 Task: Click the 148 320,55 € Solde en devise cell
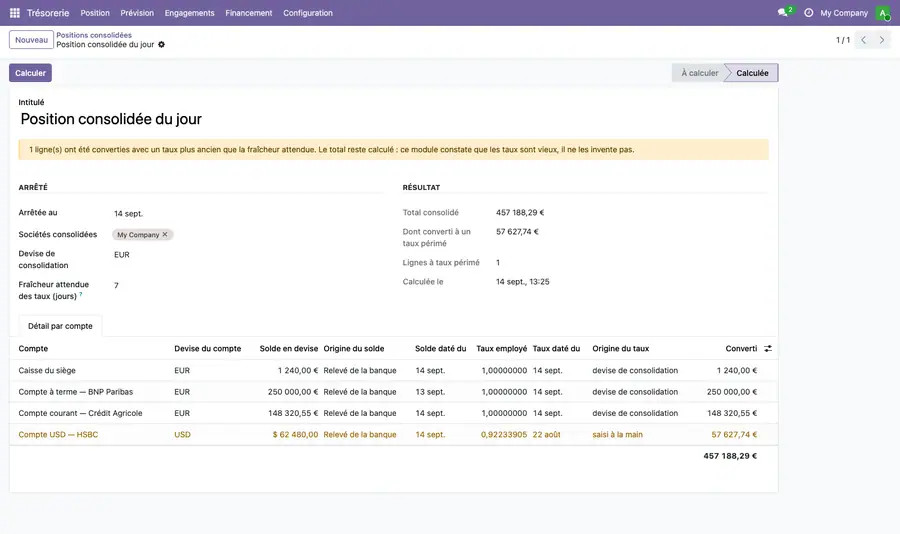293,413
